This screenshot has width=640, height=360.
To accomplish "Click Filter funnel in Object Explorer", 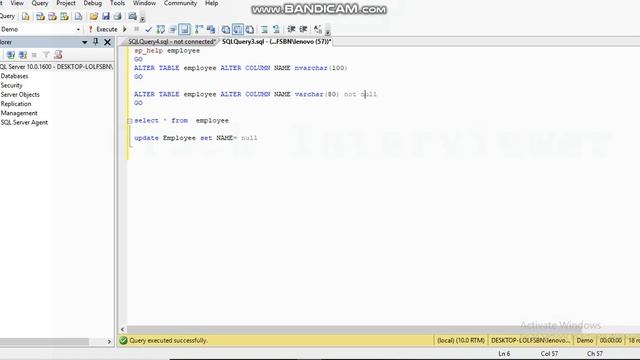I will [46, 55].
